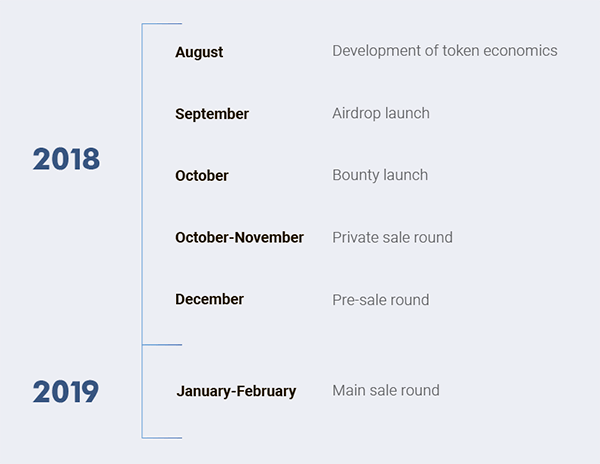This screenshot has height=464, width=600.
Task: Click the word November in the timeline
Action: (269, 238)
